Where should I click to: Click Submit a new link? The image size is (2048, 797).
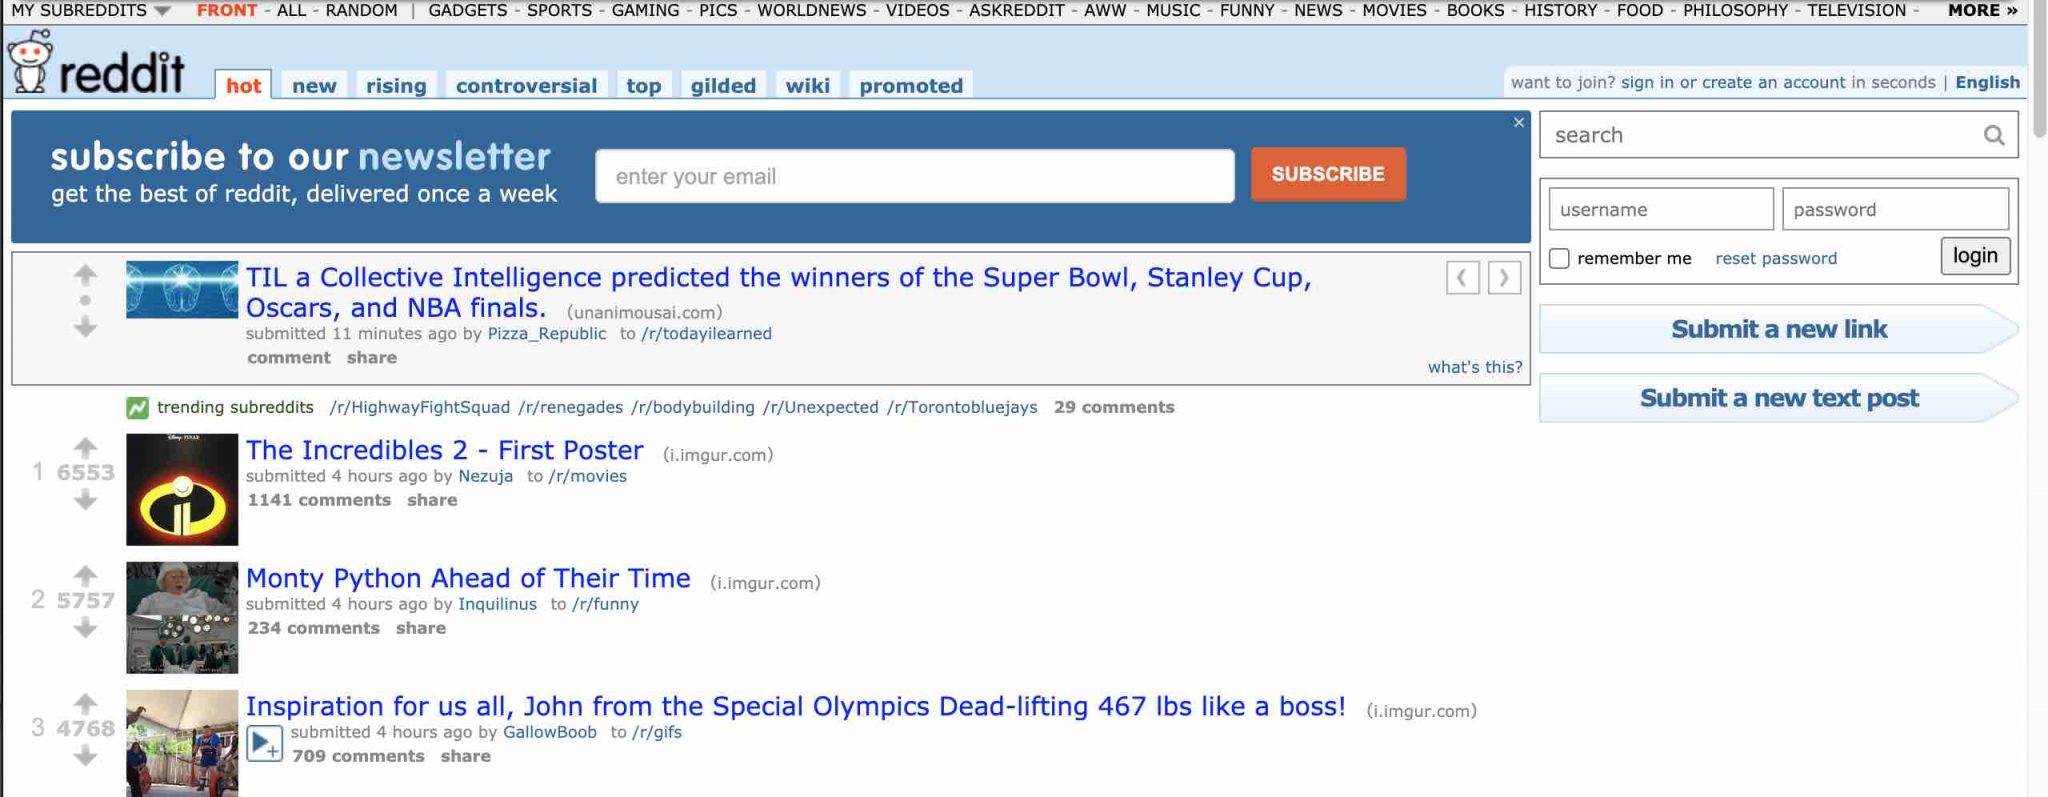tap(1780, 328)
